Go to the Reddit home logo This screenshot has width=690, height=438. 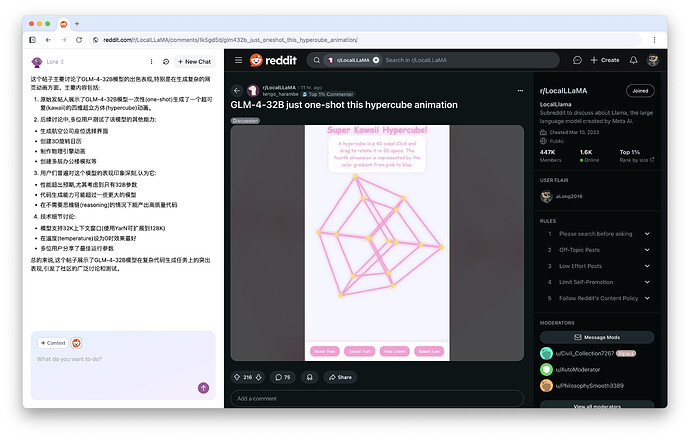[x=273, y=60]
